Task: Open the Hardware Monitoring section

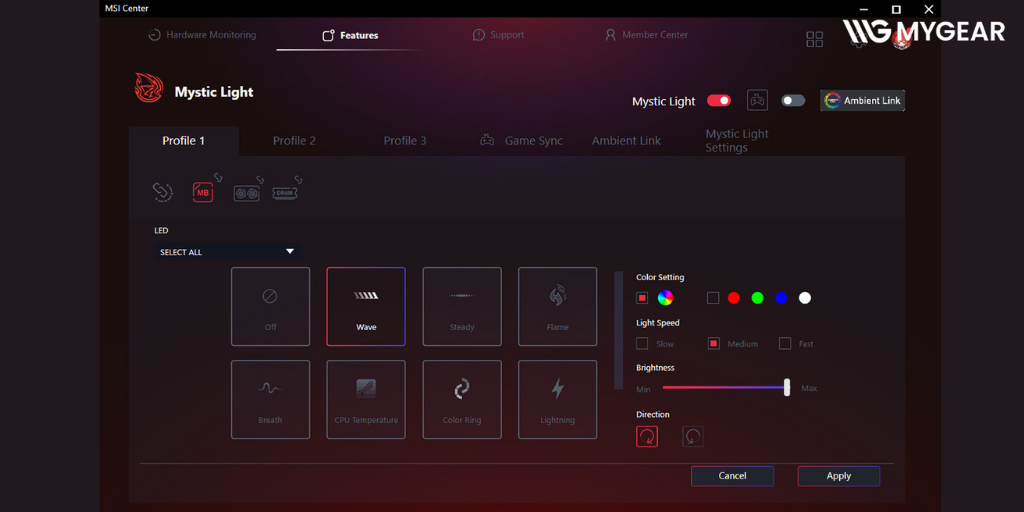Action: [x=202, y=35]
